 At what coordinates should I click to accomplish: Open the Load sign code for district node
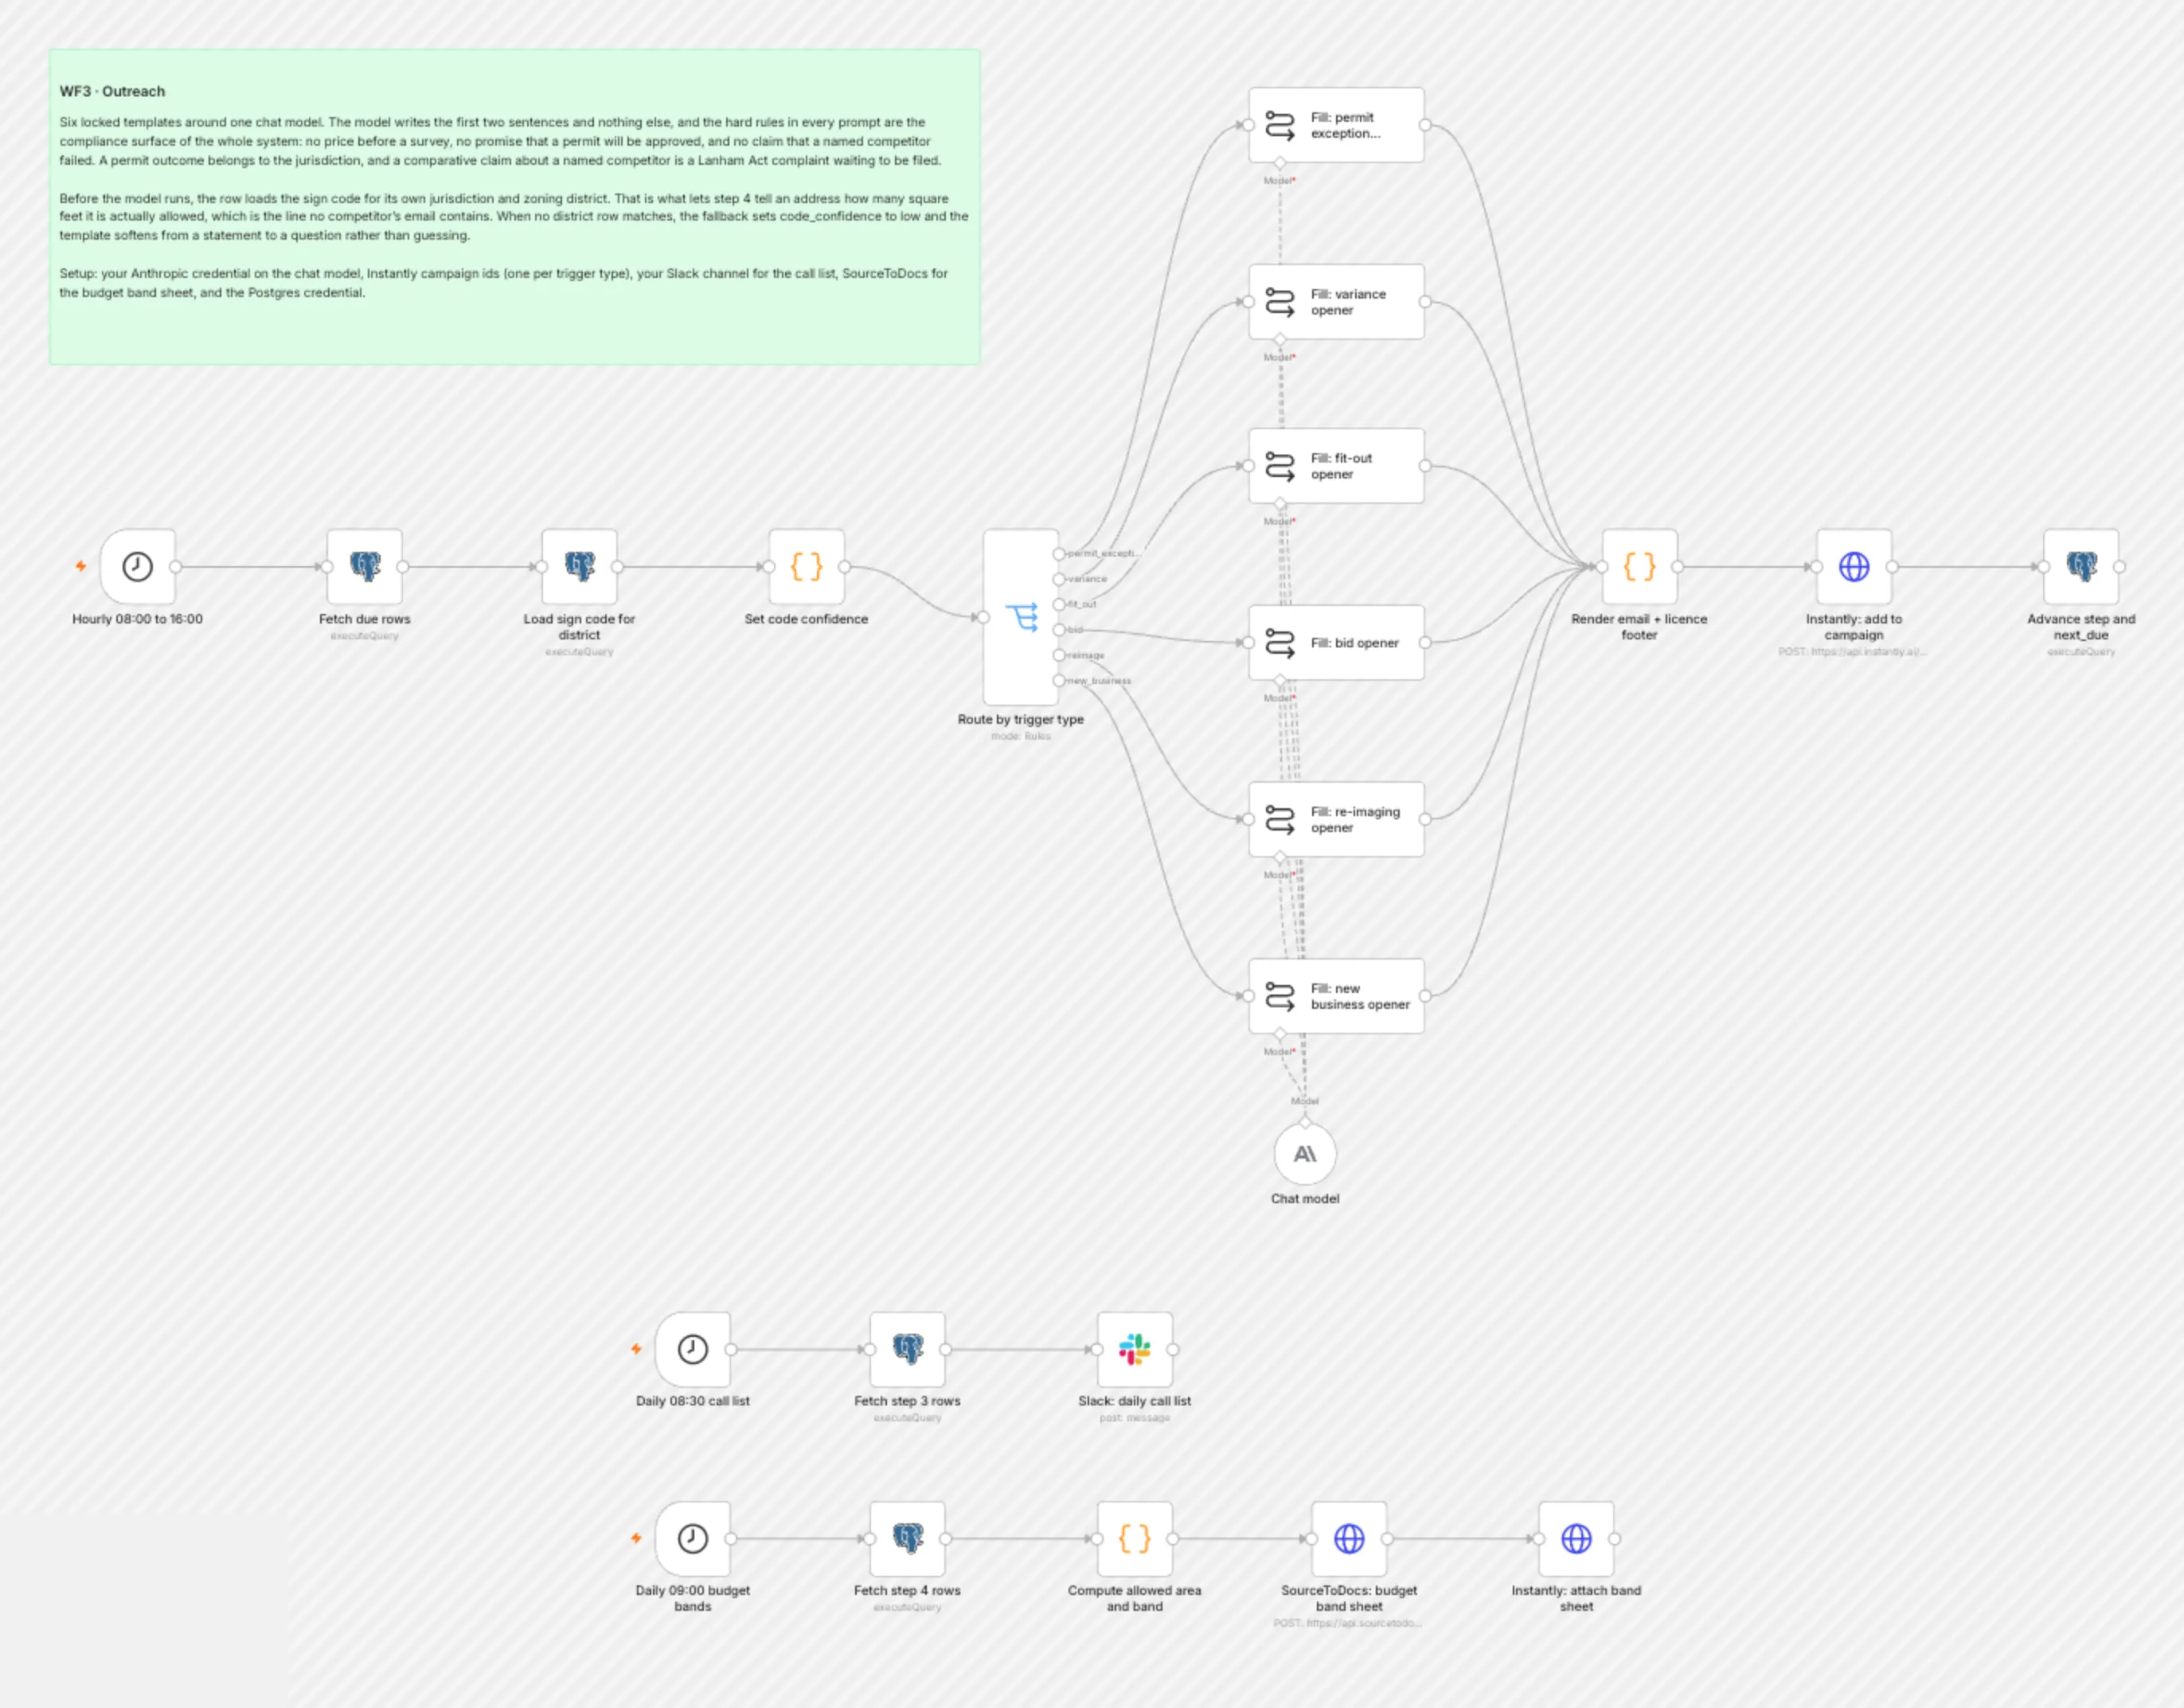coord(579,566)
